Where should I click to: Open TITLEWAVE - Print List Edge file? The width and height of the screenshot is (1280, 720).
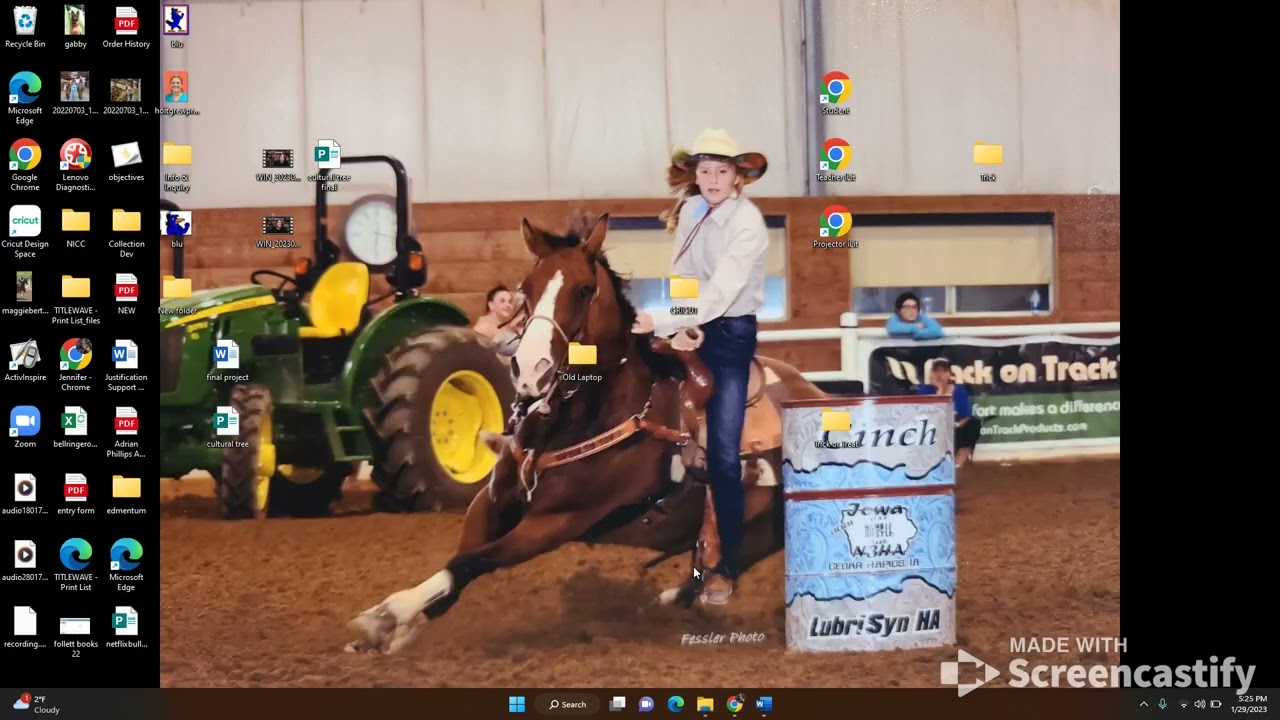tap(75, 565)
